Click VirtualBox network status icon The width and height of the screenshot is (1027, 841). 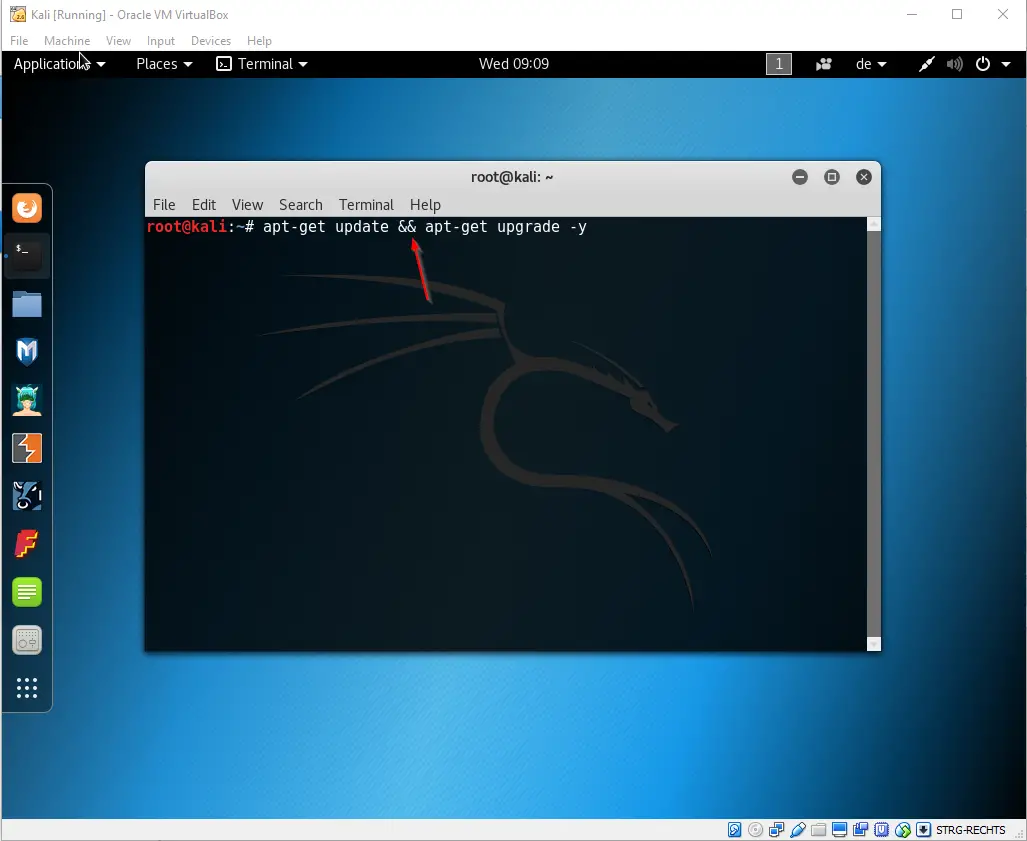pyautogui.click(x=776, y=830)
